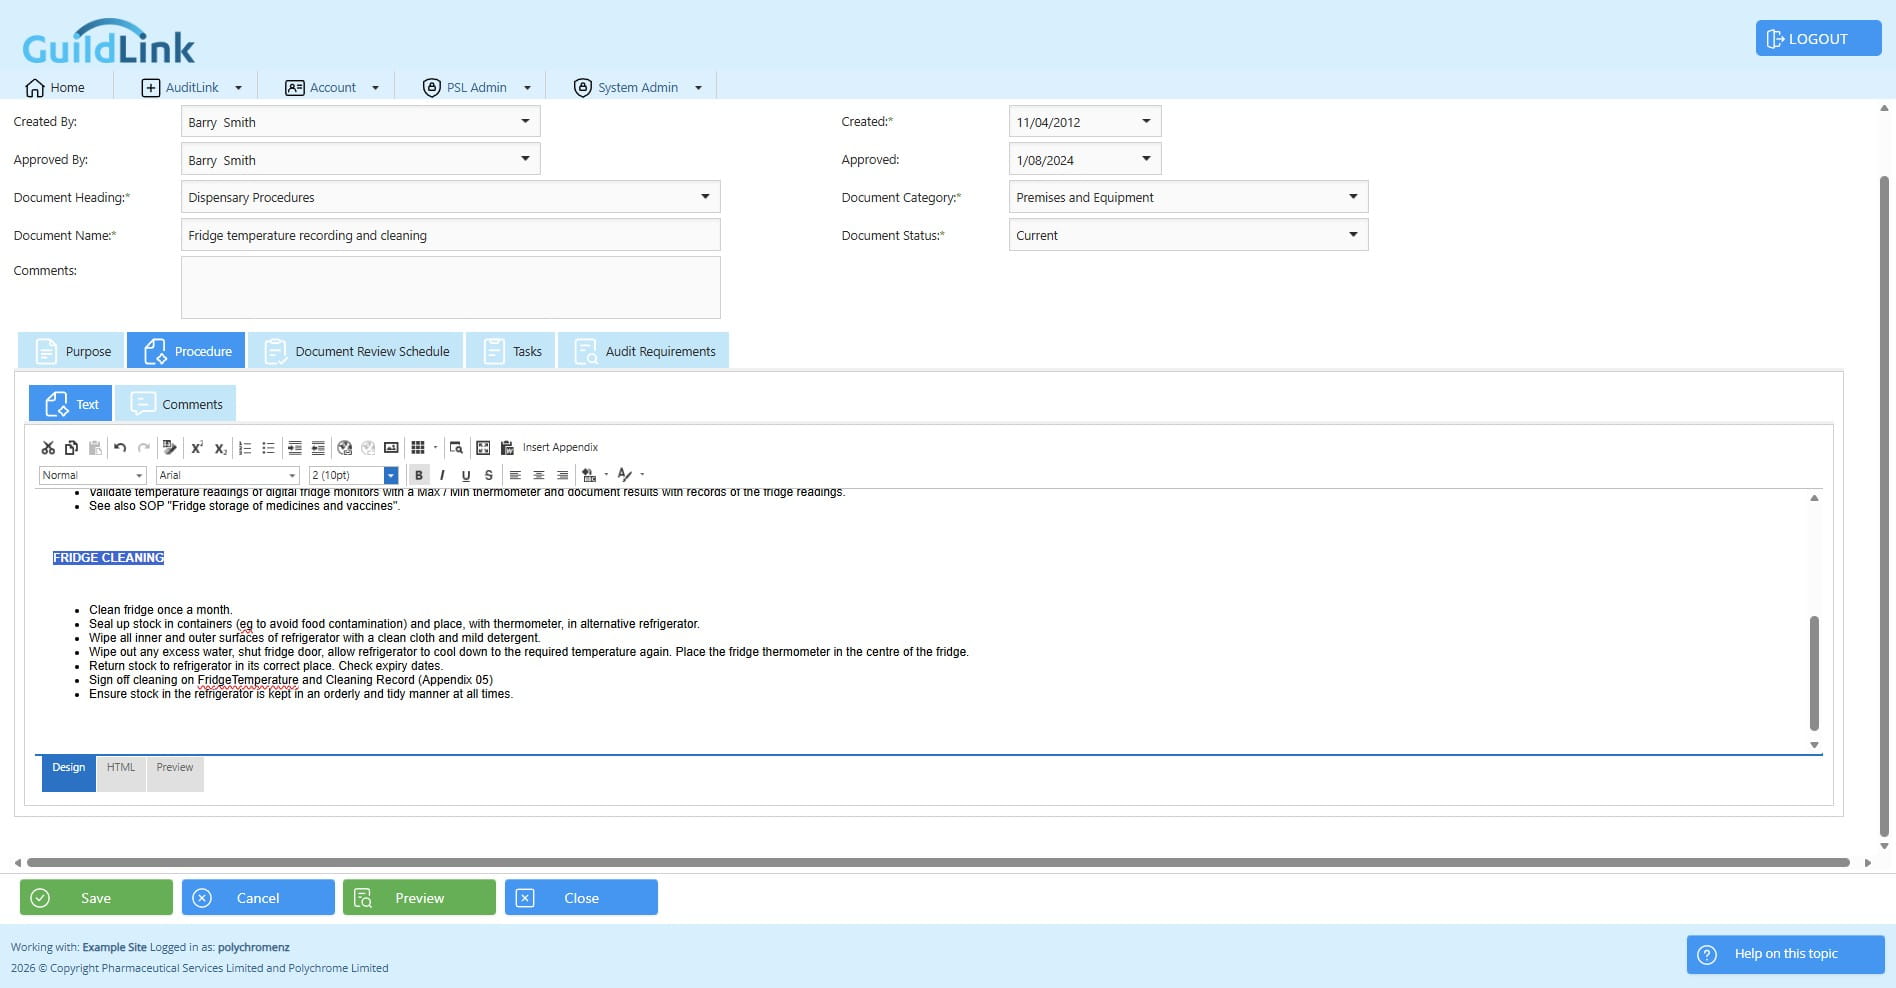Insert a numbered list
Screen dimensions: 1896x988
click(245, 448)
